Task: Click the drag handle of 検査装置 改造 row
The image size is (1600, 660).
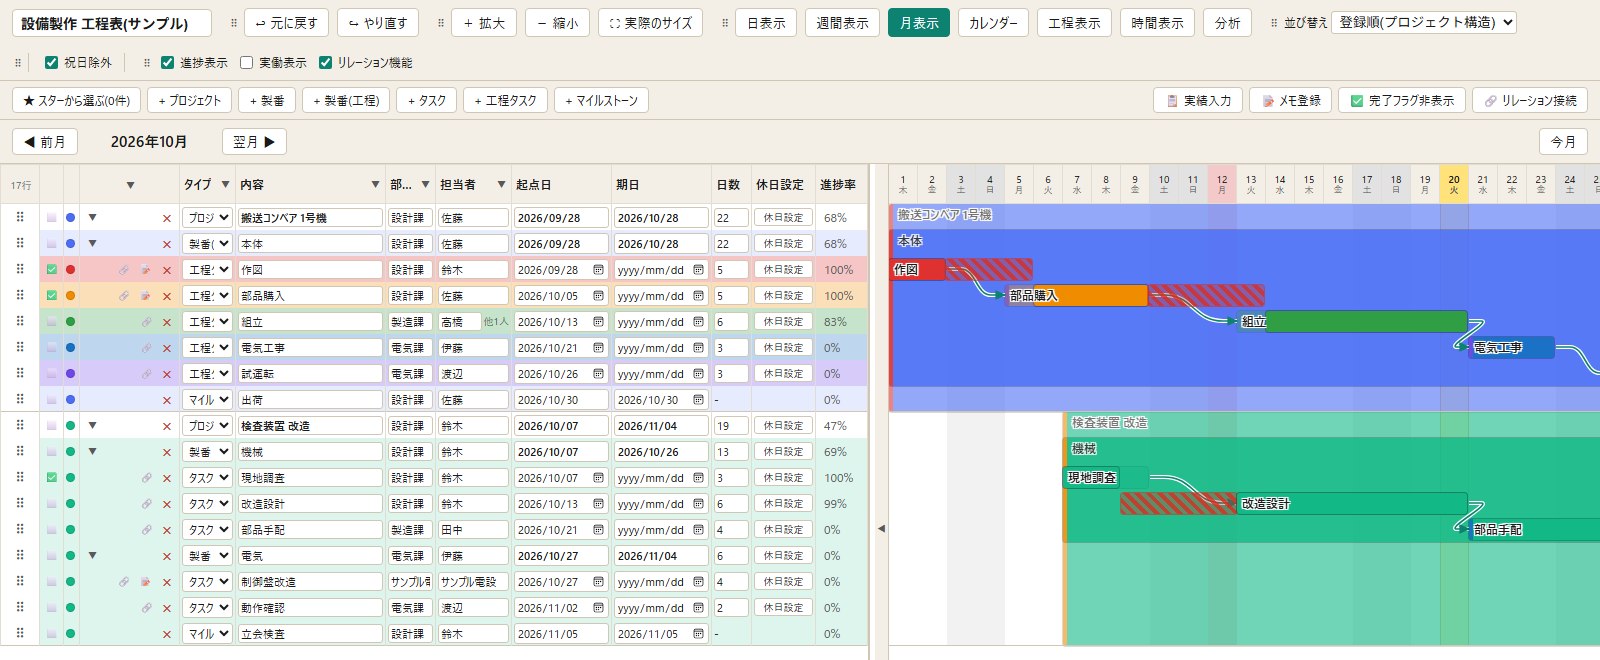Action: click(20, 425)
